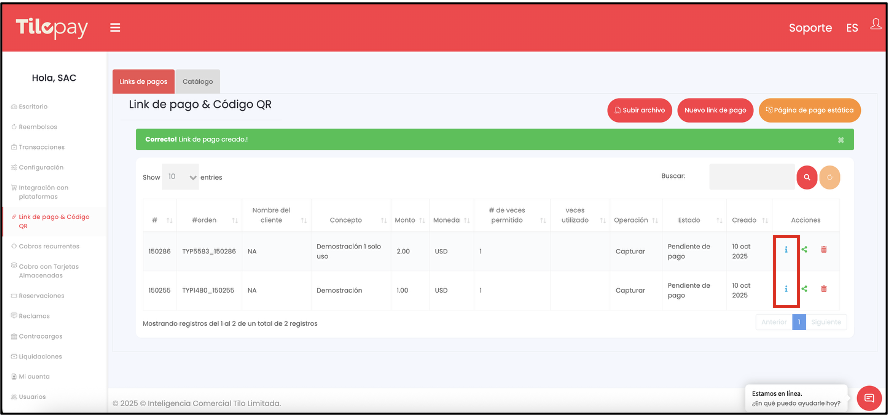Open the user profile icon
This screenshot has width=888, height=420.
click(875, 25)
